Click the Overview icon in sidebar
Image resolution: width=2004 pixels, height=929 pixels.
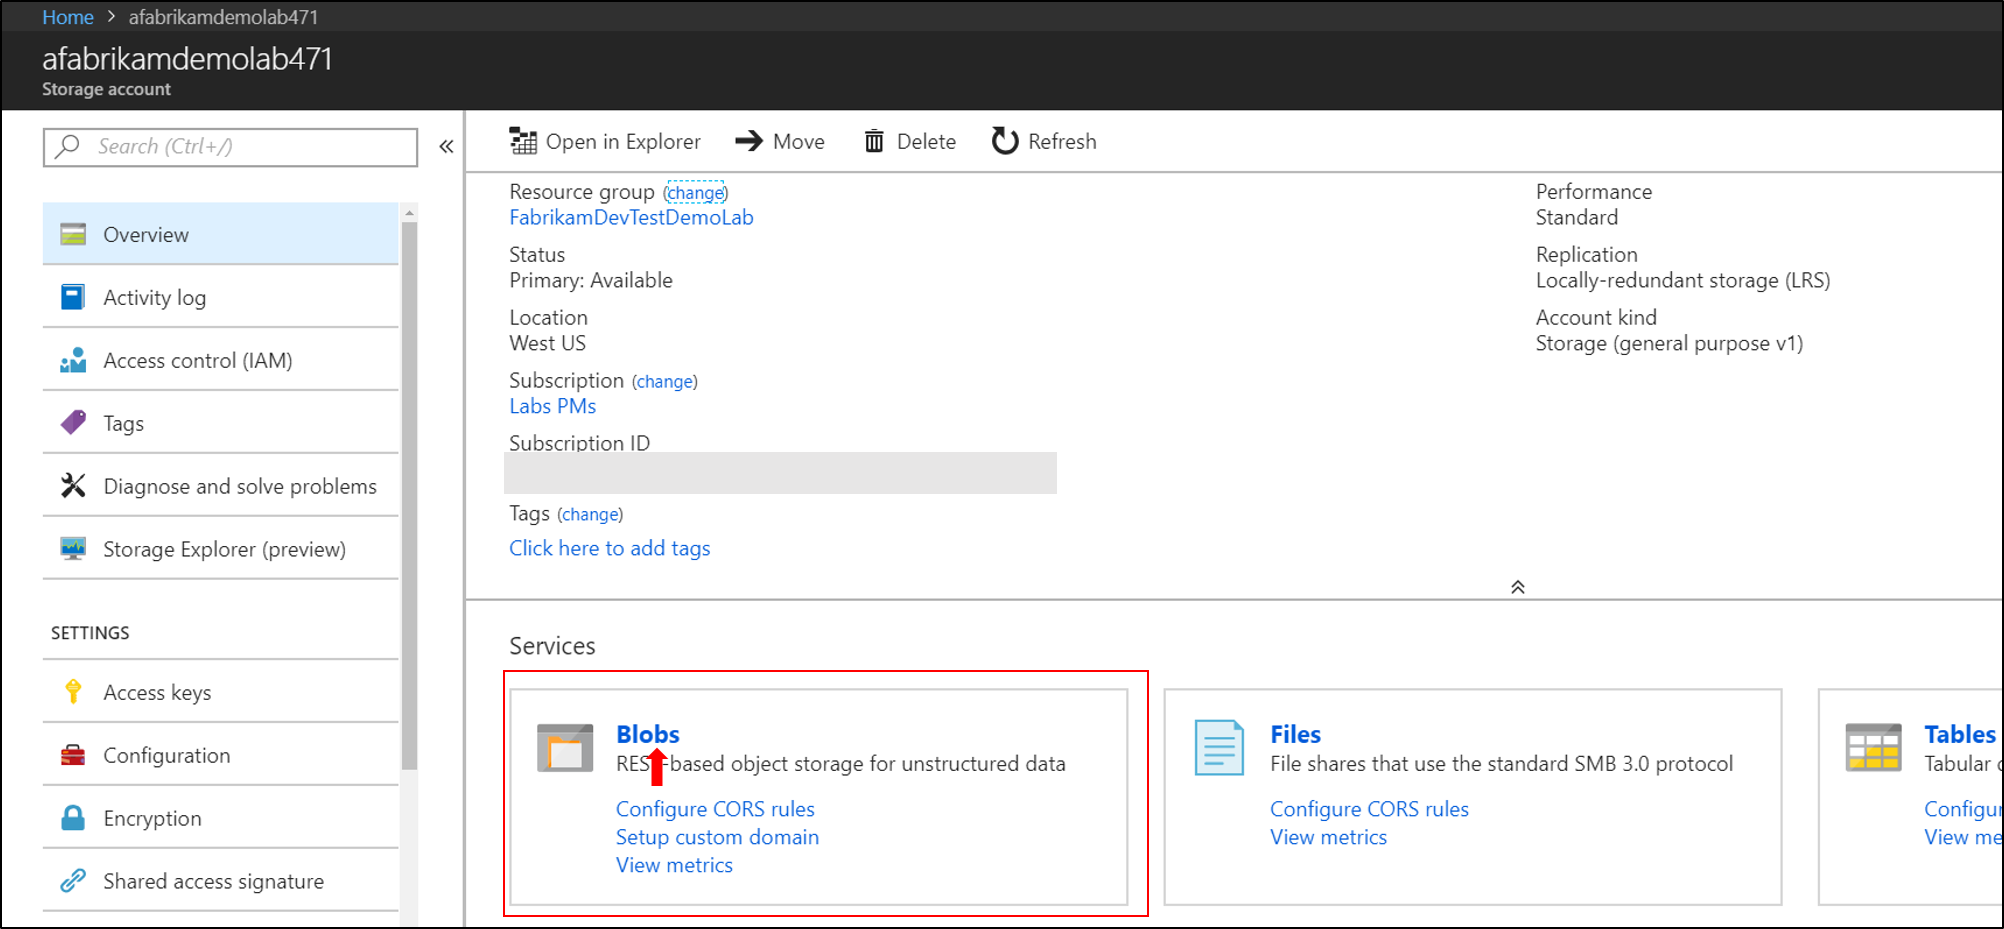[x=73, y=234]
